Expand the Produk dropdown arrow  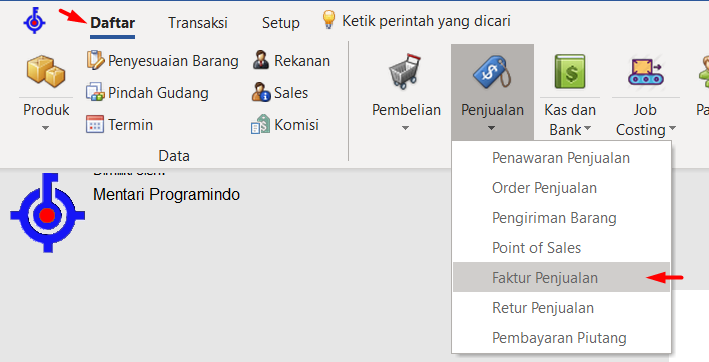45,128
